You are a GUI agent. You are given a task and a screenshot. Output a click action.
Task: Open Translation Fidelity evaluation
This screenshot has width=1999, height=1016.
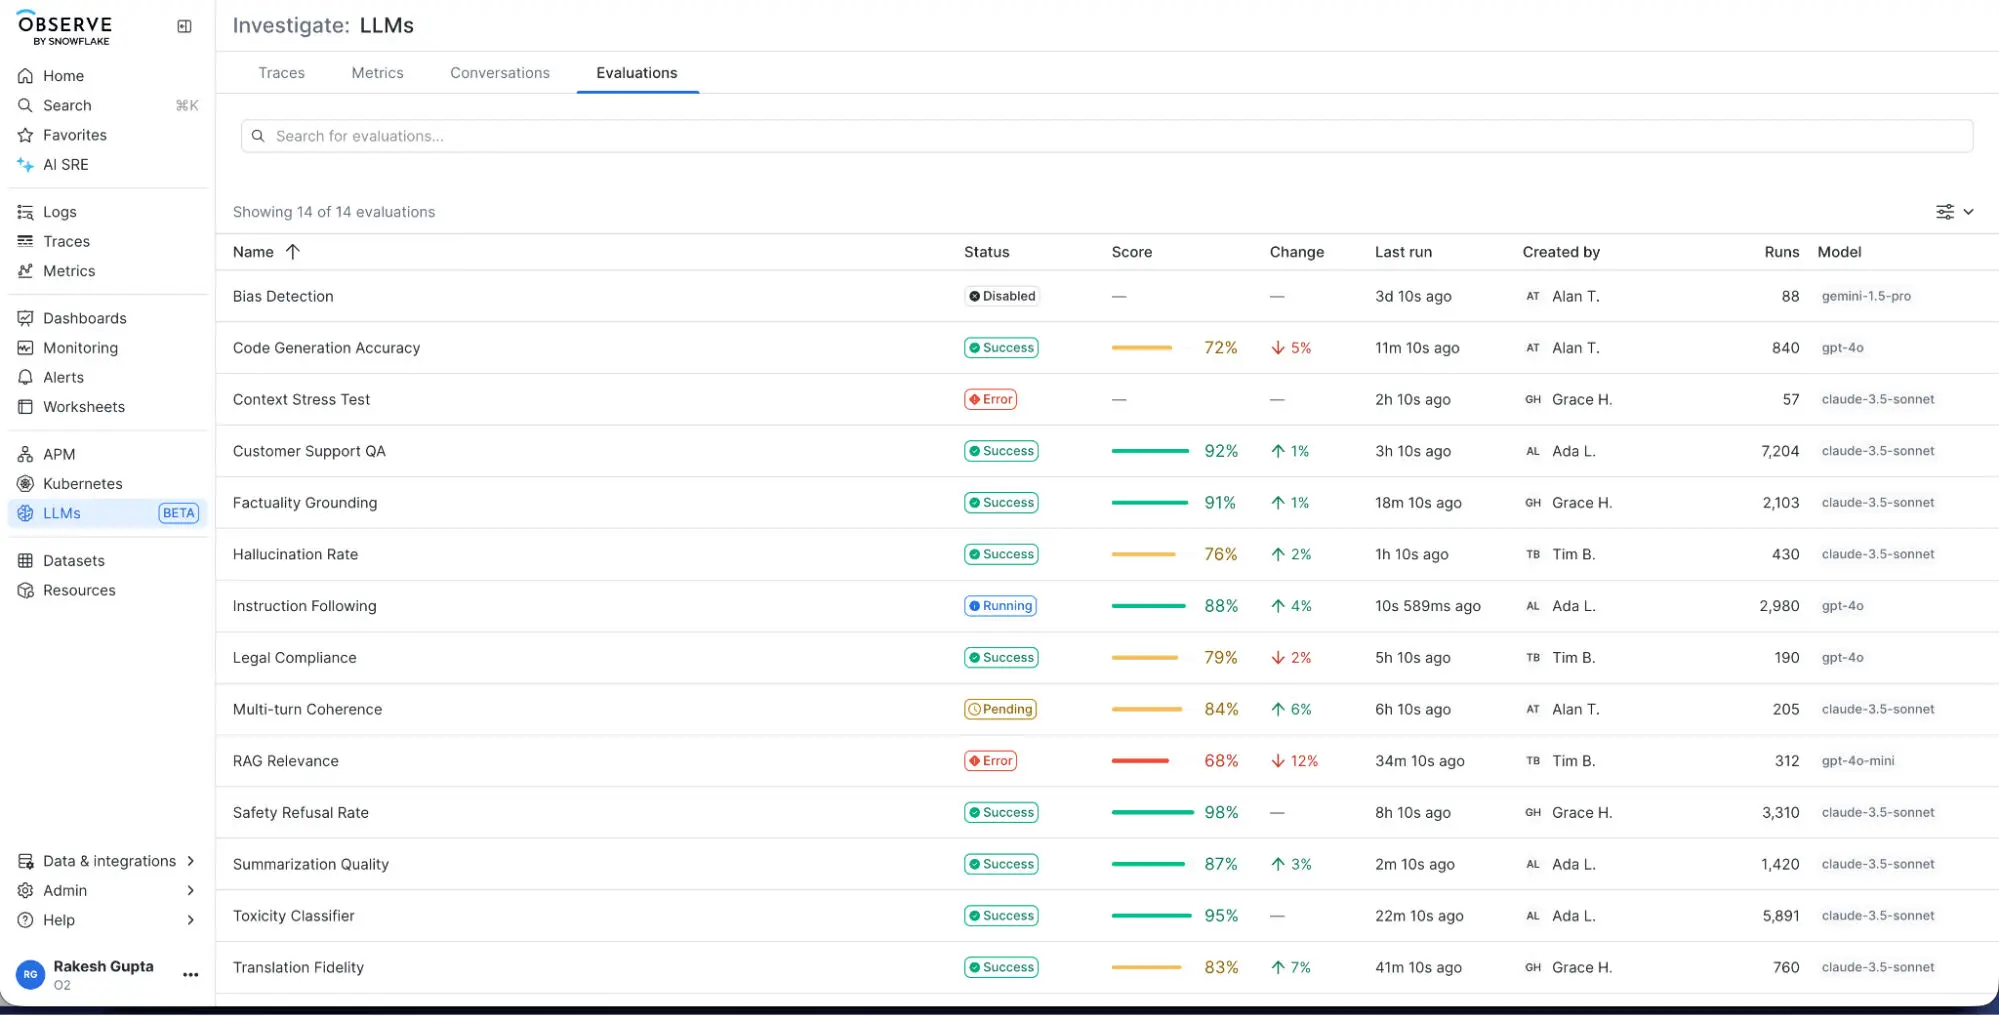tap(298, 968)
